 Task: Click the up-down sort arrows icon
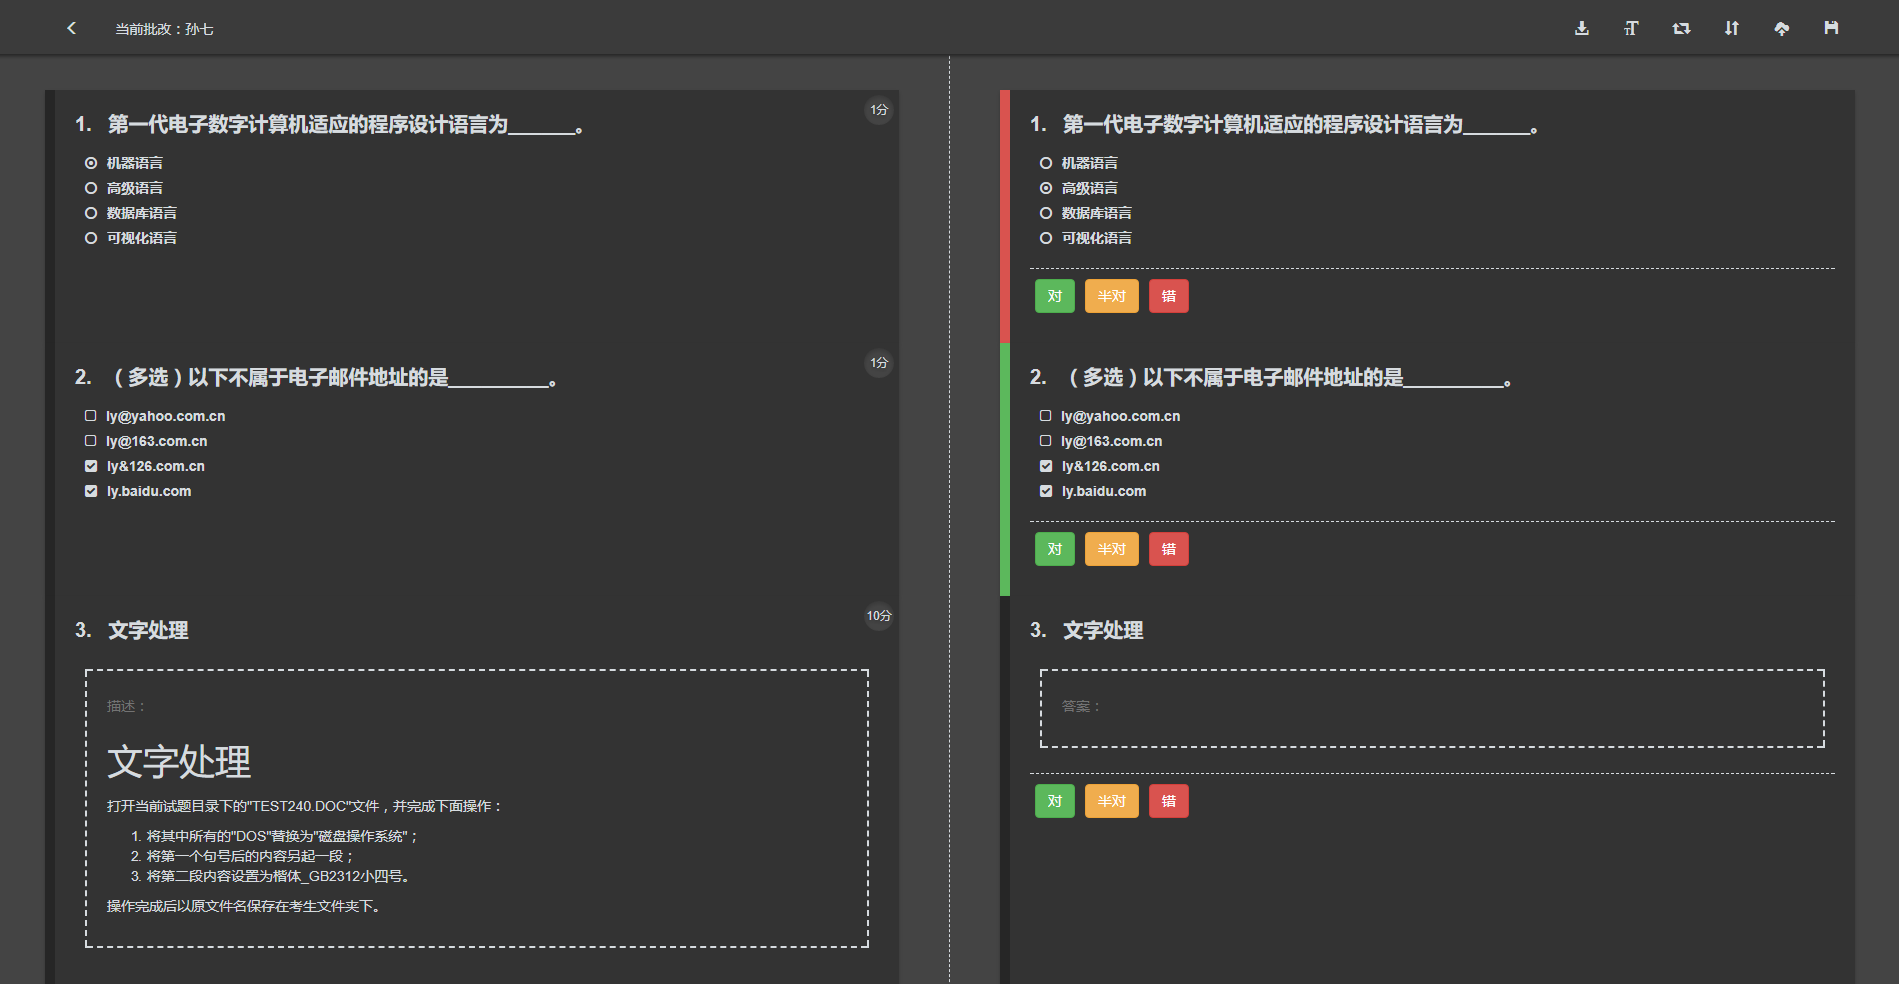(x=1731, y=28)
